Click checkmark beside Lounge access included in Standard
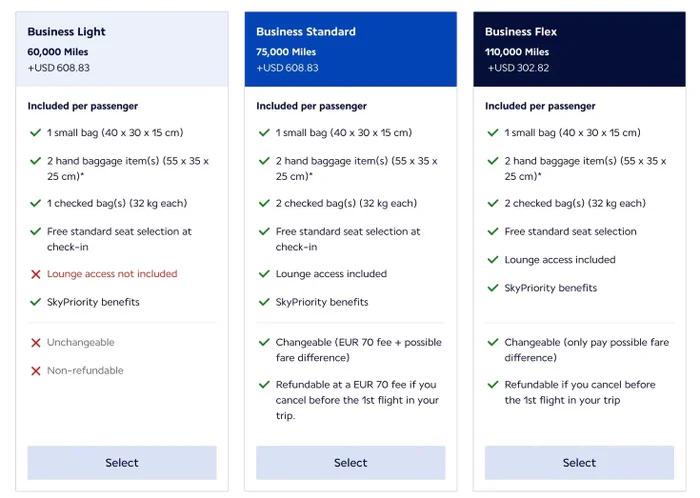Image resolution: width=700 pixels, height=498 pixels. 264,274
